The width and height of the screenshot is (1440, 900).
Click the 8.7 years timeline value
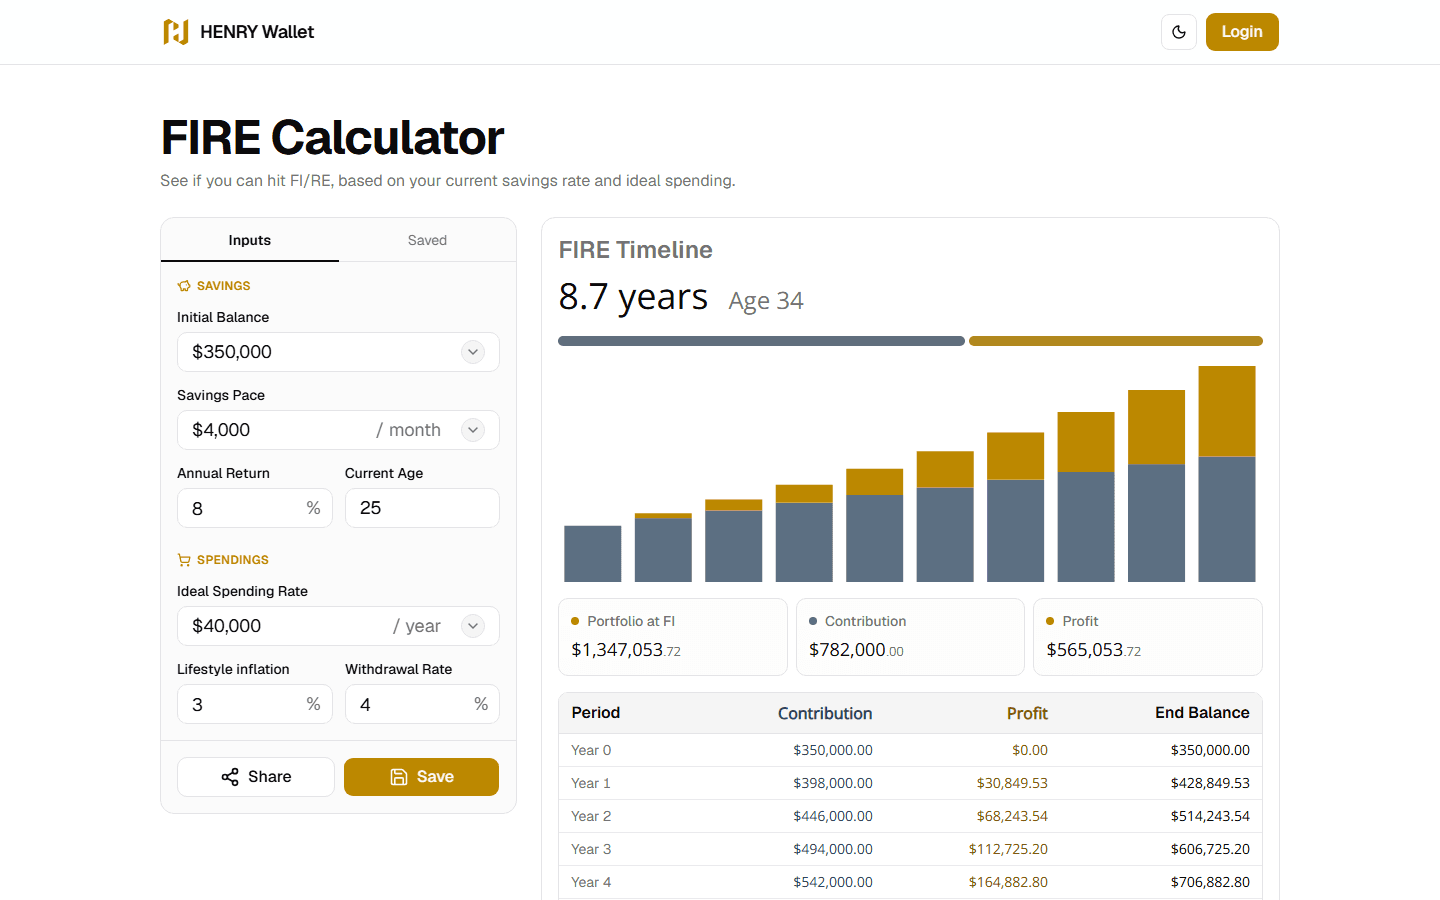pyautogui.click(x=633, y=297)
